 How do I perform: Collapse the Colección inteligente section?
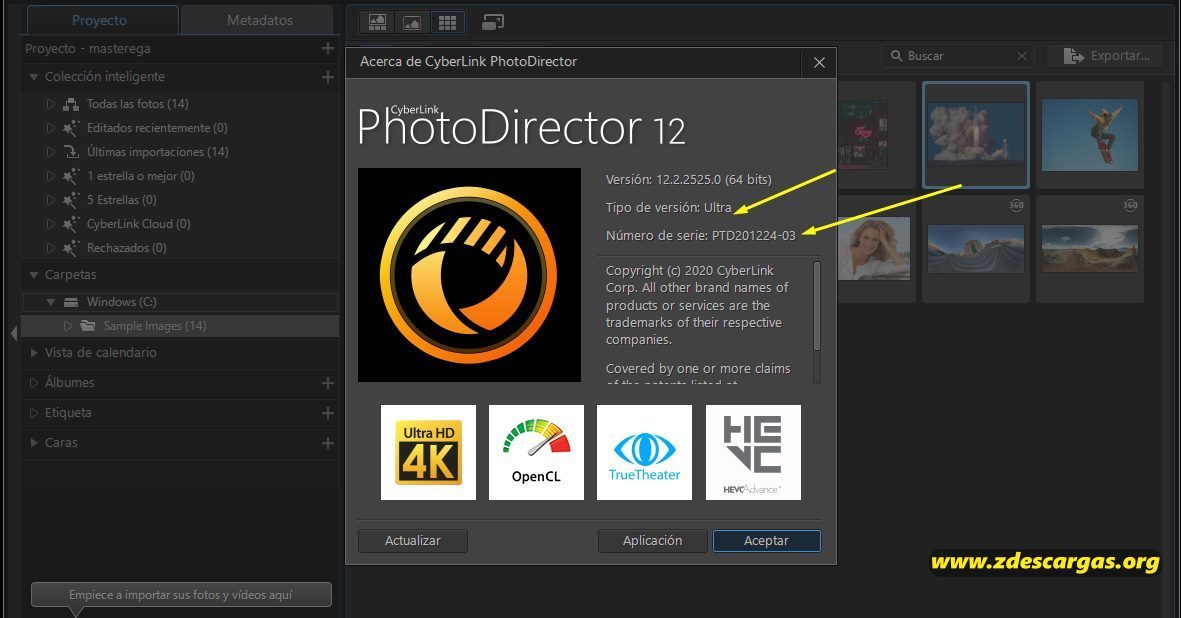point(34,77)
